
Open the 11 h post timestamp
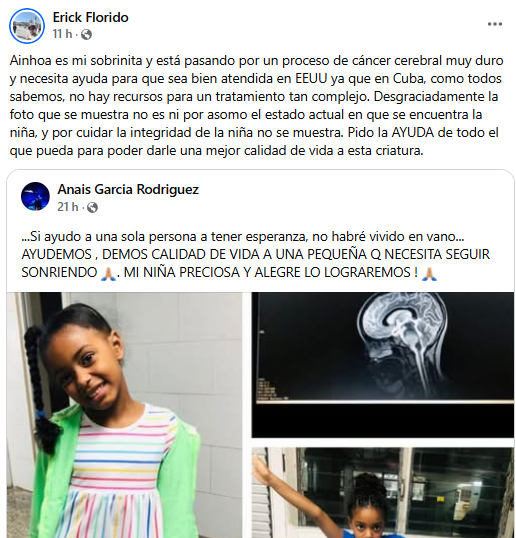coord(62,34)
